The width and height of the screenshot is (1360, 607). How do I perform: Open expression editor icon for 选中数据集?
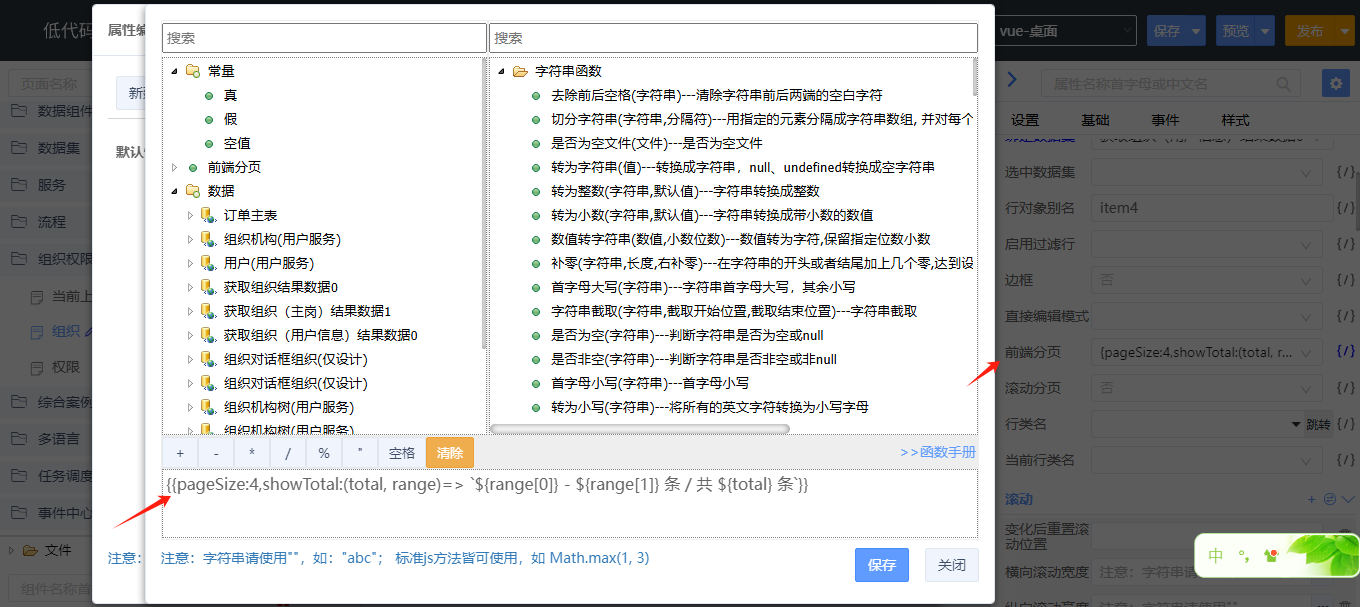1347,172
